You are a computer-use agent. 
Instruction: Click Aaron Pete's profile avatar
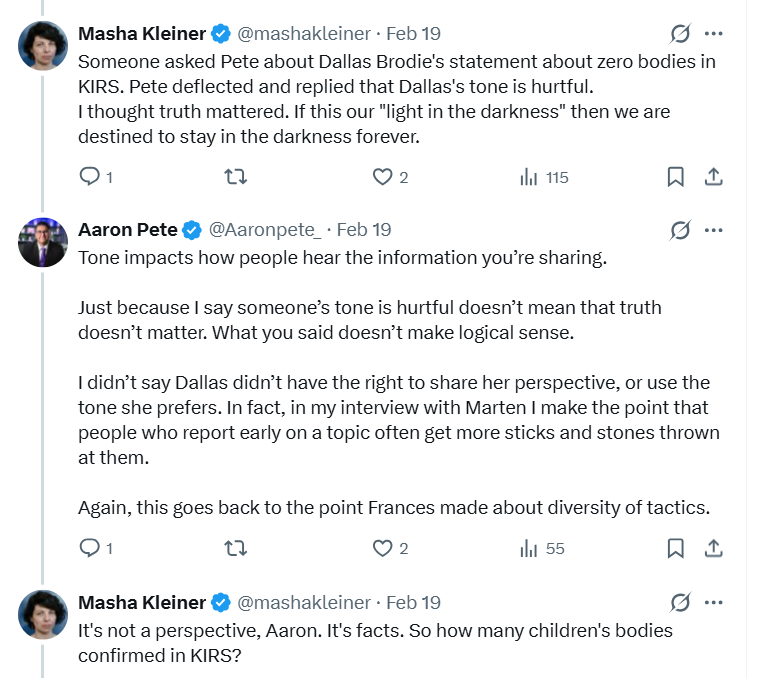tap(42, 241)
